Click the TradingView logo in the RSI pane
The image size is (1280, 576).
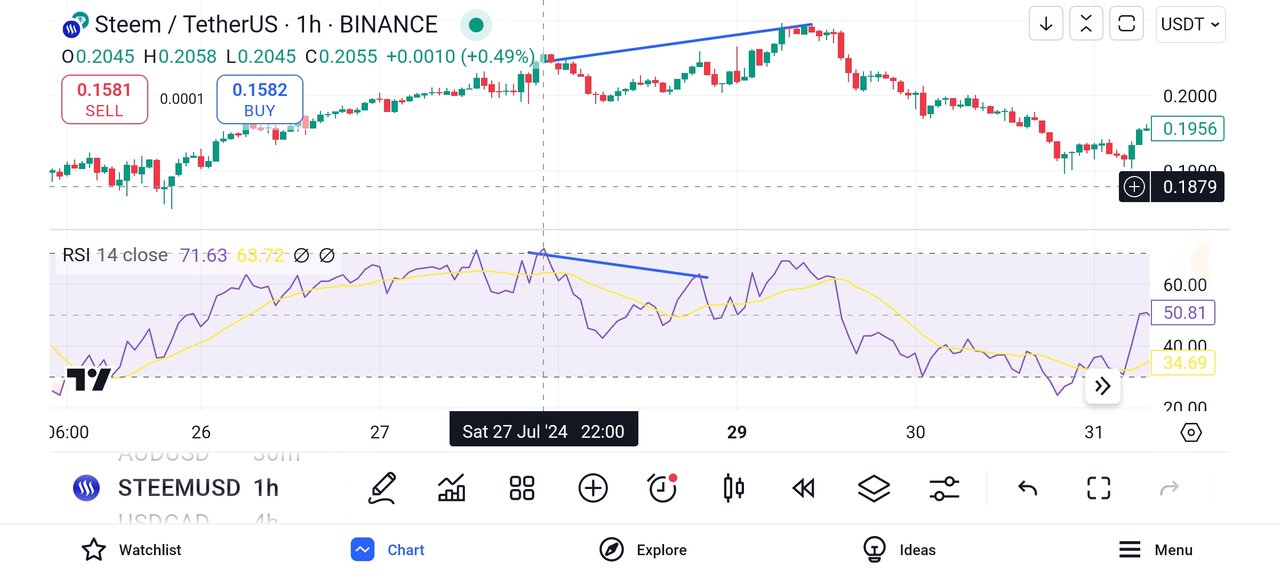tap(89, 379)
